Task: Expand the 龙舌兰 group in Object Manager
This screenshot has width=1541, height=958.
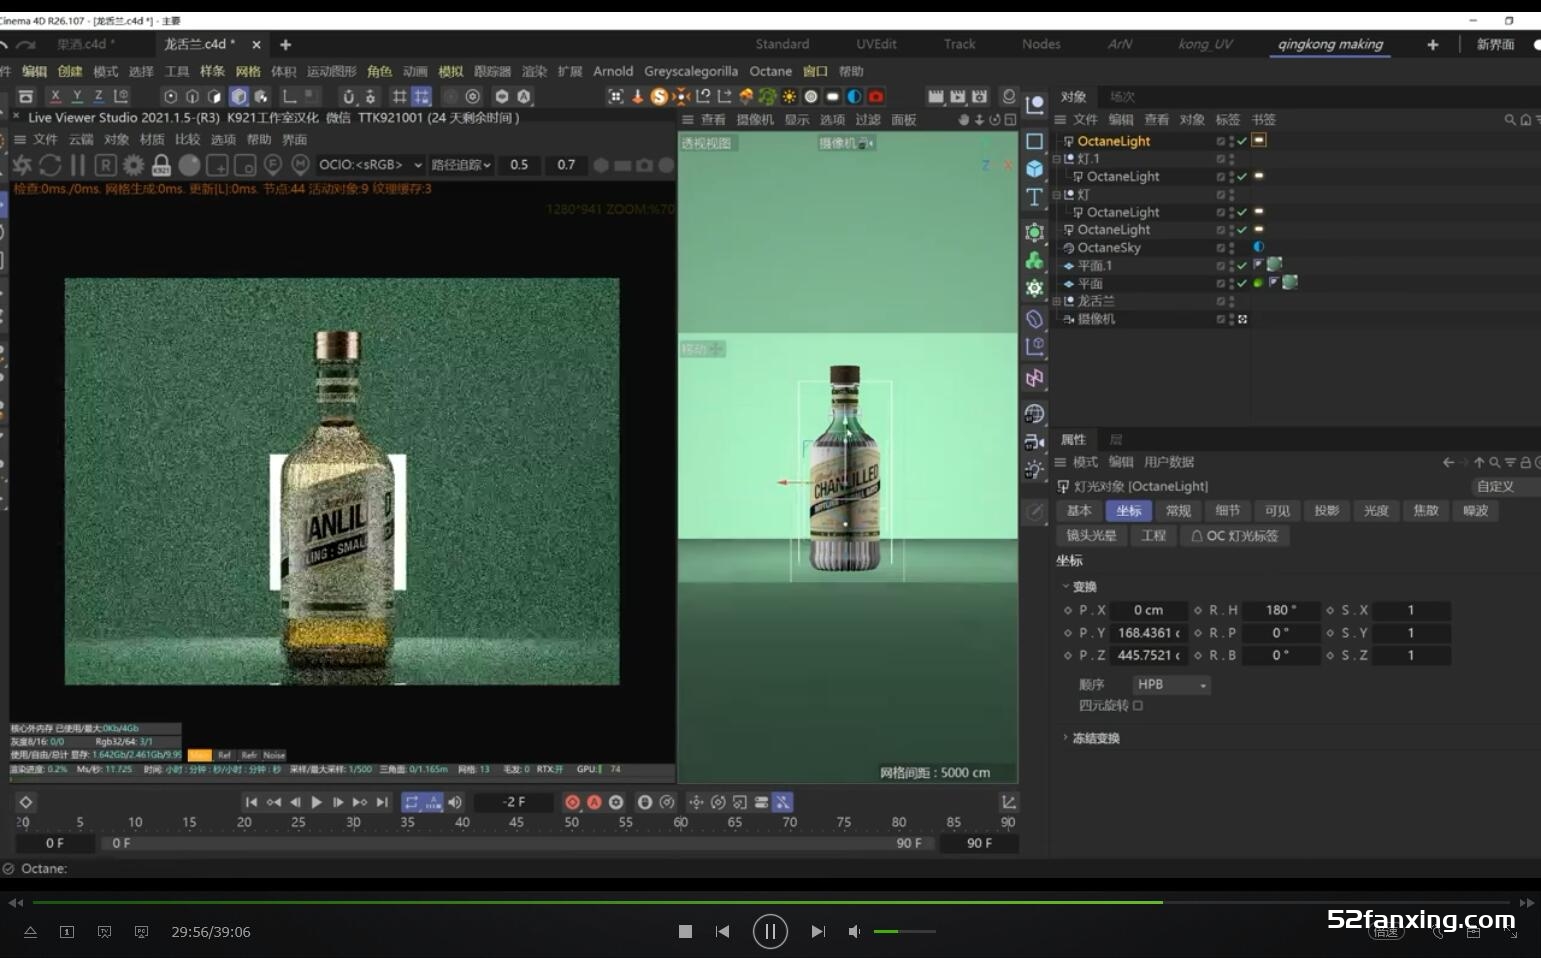Action: (x=1057, y=301)
